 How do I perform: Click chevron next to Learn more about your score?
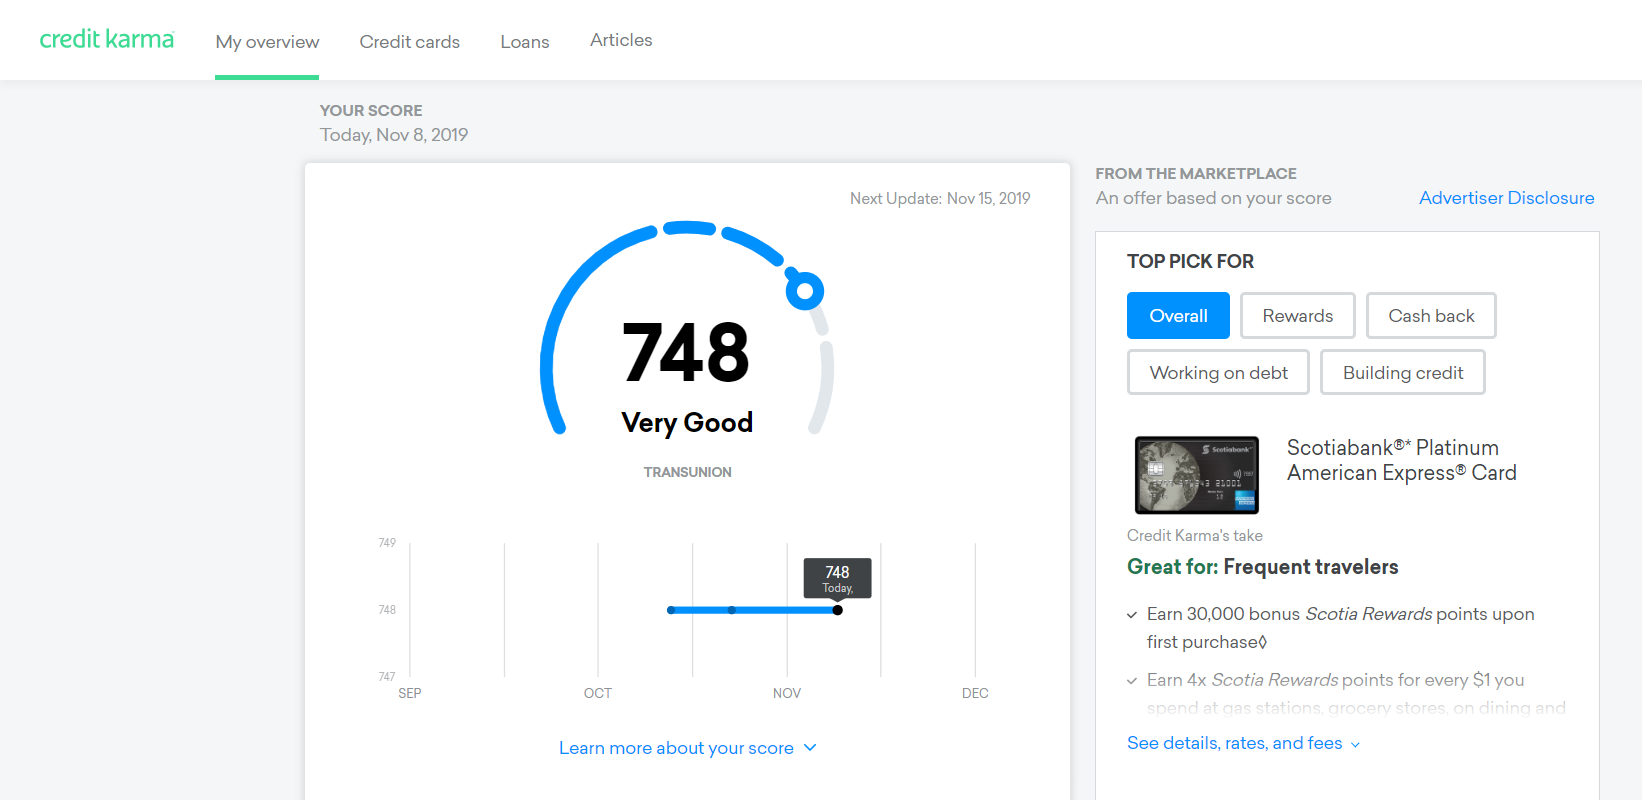(810, 747)
